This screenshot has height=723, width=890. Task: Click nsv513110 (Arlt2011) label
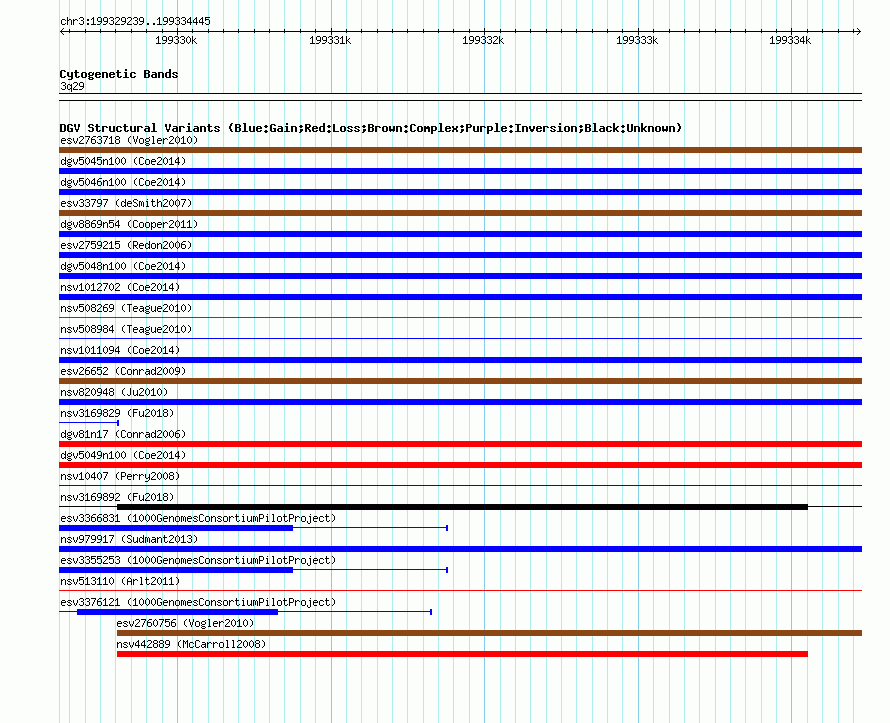tap(120, 581)
